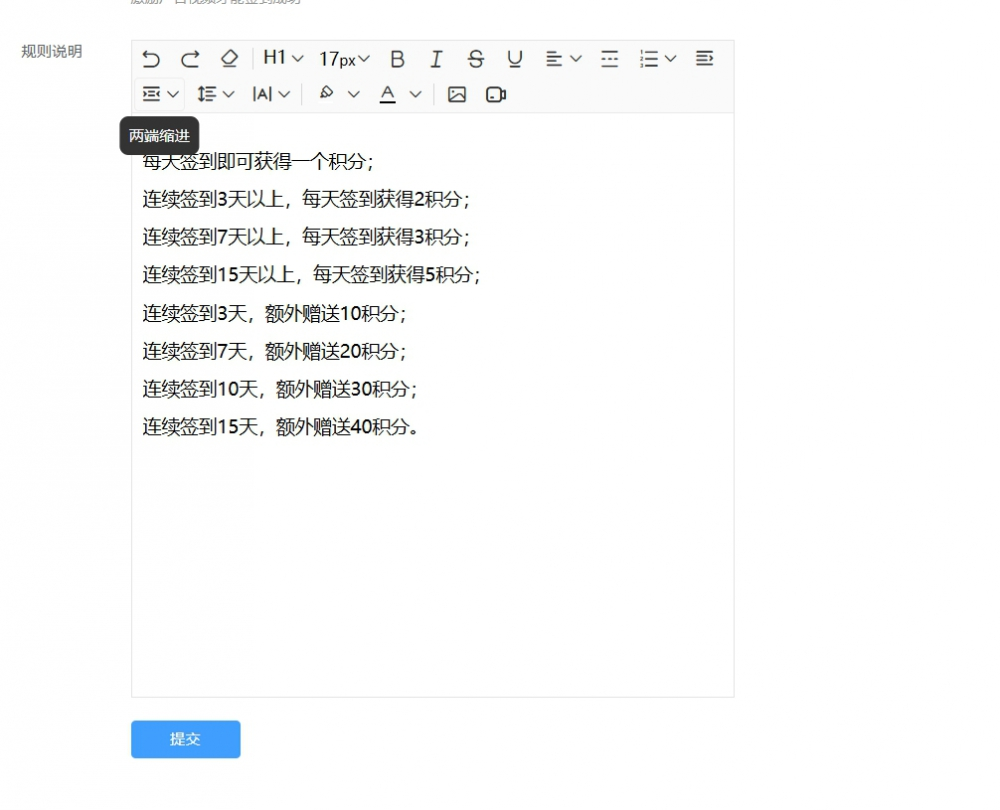Open the H1 heading dropdown
Viewport: 1000px width, 810px height.
coord(282,59)
